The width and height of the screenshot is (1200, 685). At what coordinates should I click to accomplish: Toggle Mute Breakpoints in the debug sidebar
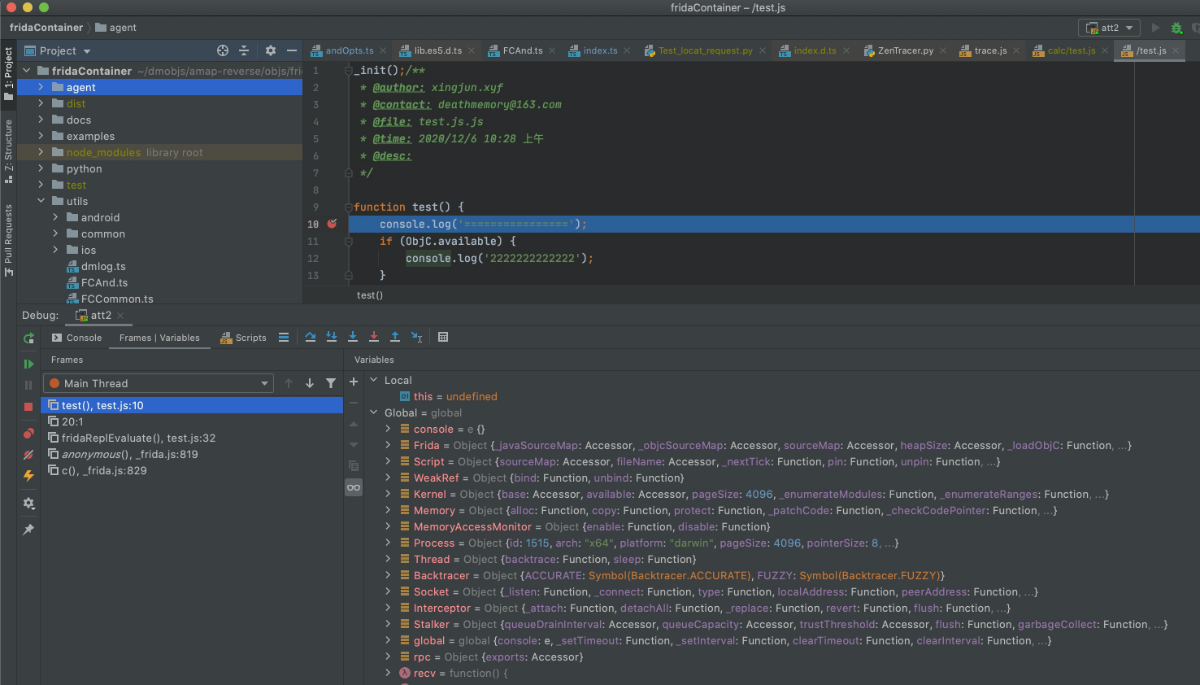tap(28, 454)
